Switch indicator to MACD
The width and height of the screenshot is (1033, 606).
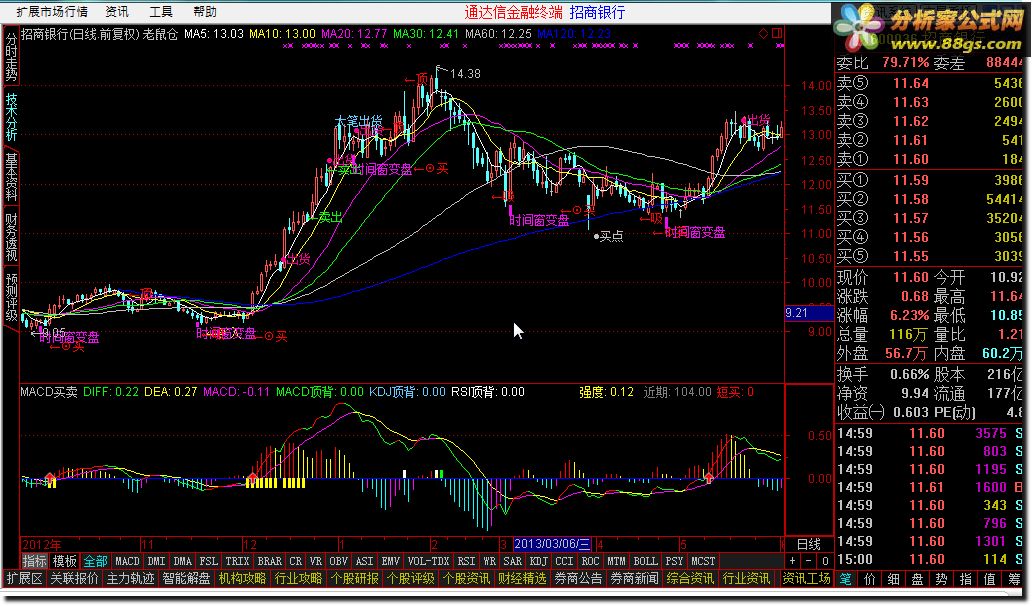coord(128,561)
